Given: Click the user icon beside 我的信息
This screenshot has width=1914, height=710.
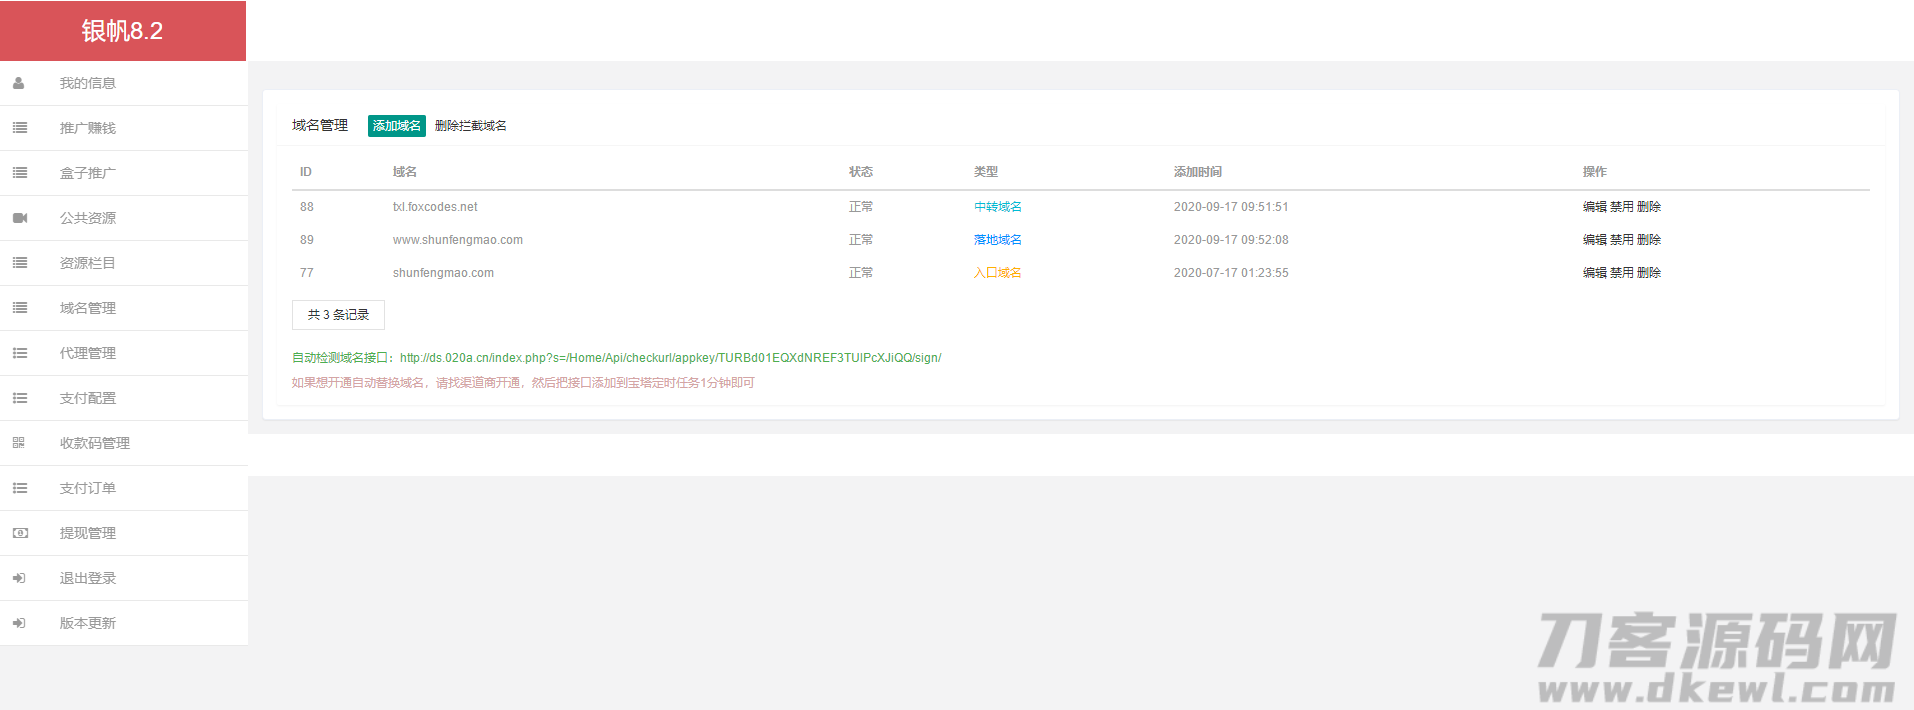Looking at the screenshot, I should pyautogui.click(x=19, y=83).
